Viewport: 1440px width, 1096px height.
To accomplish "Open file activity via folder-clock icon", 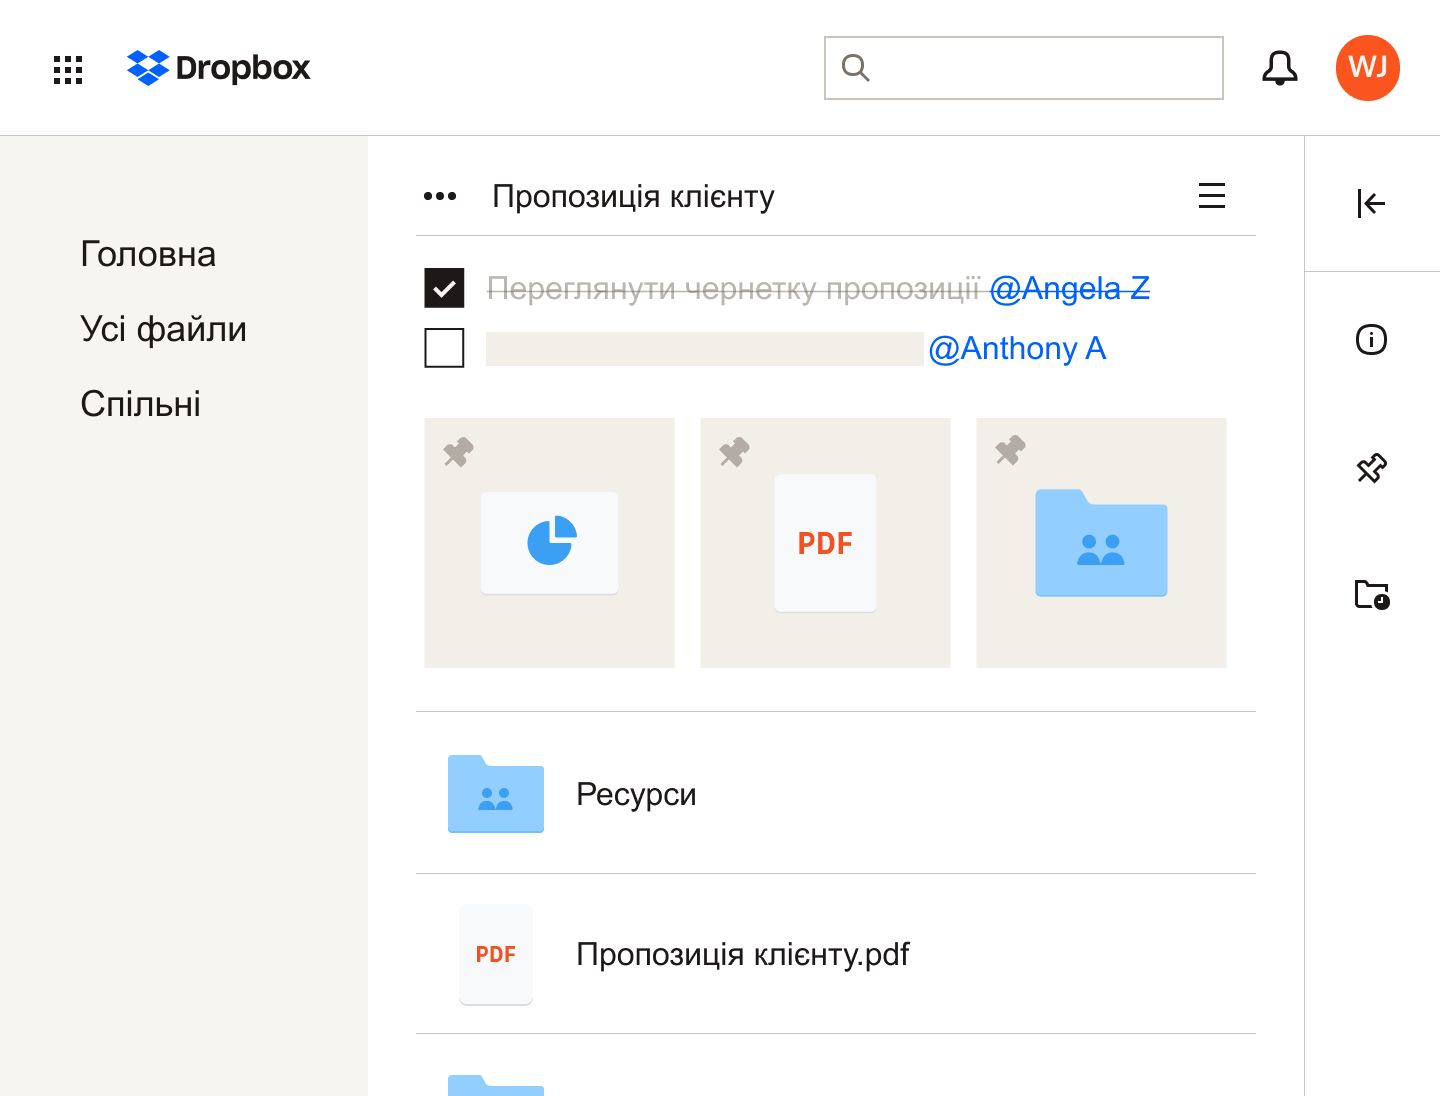I will [x=1372, y=594].
